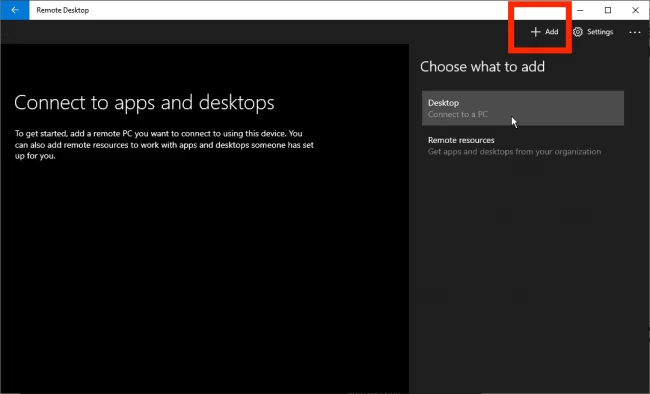Go back using the blue arrow button

pos(15,10)
